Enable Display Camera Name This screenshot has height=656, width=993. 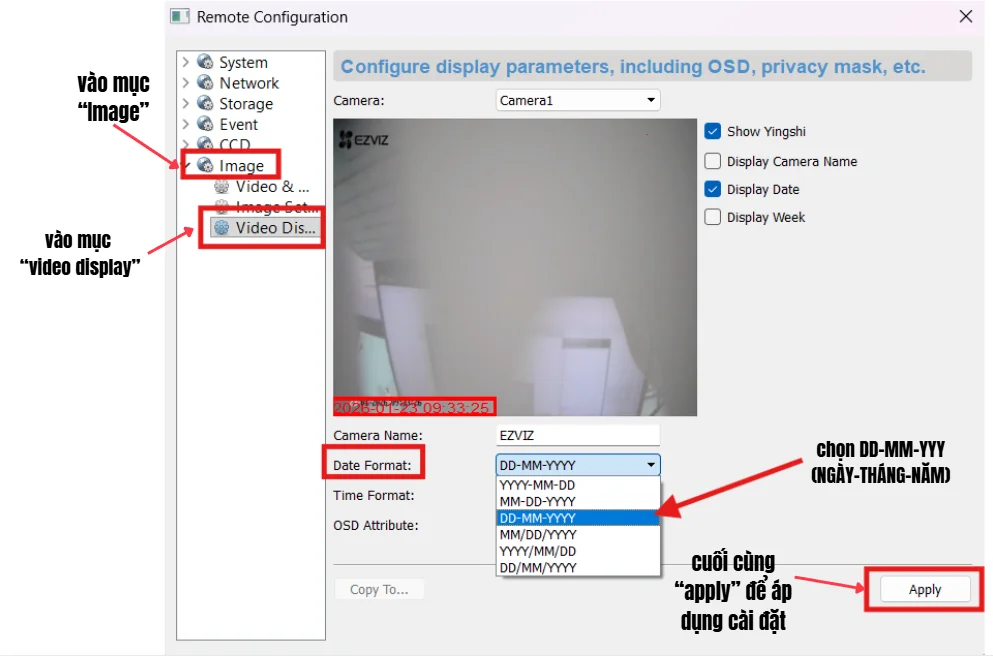tap(713, 161)
